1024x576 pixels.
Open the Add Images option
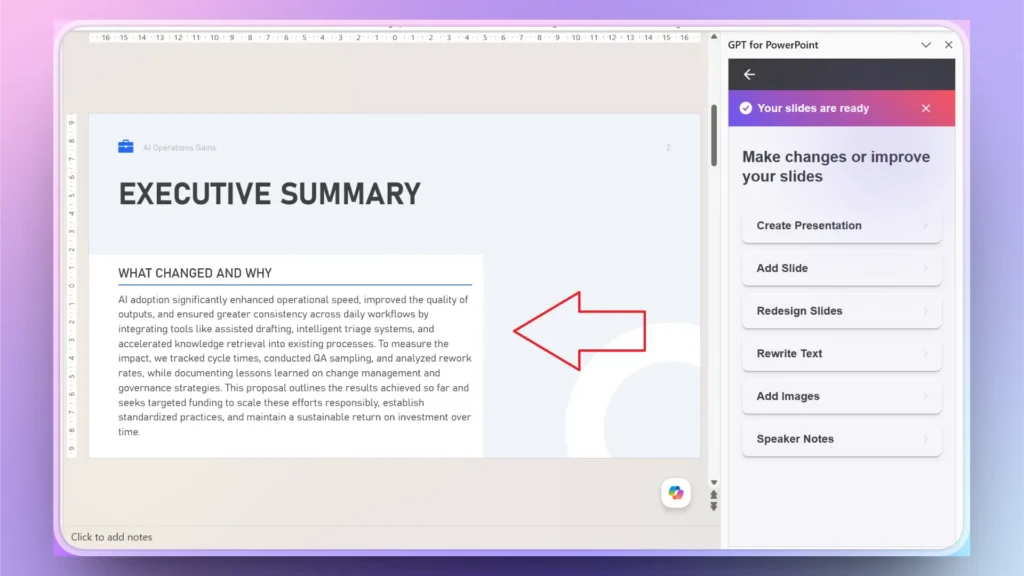(x=841, y=396)
